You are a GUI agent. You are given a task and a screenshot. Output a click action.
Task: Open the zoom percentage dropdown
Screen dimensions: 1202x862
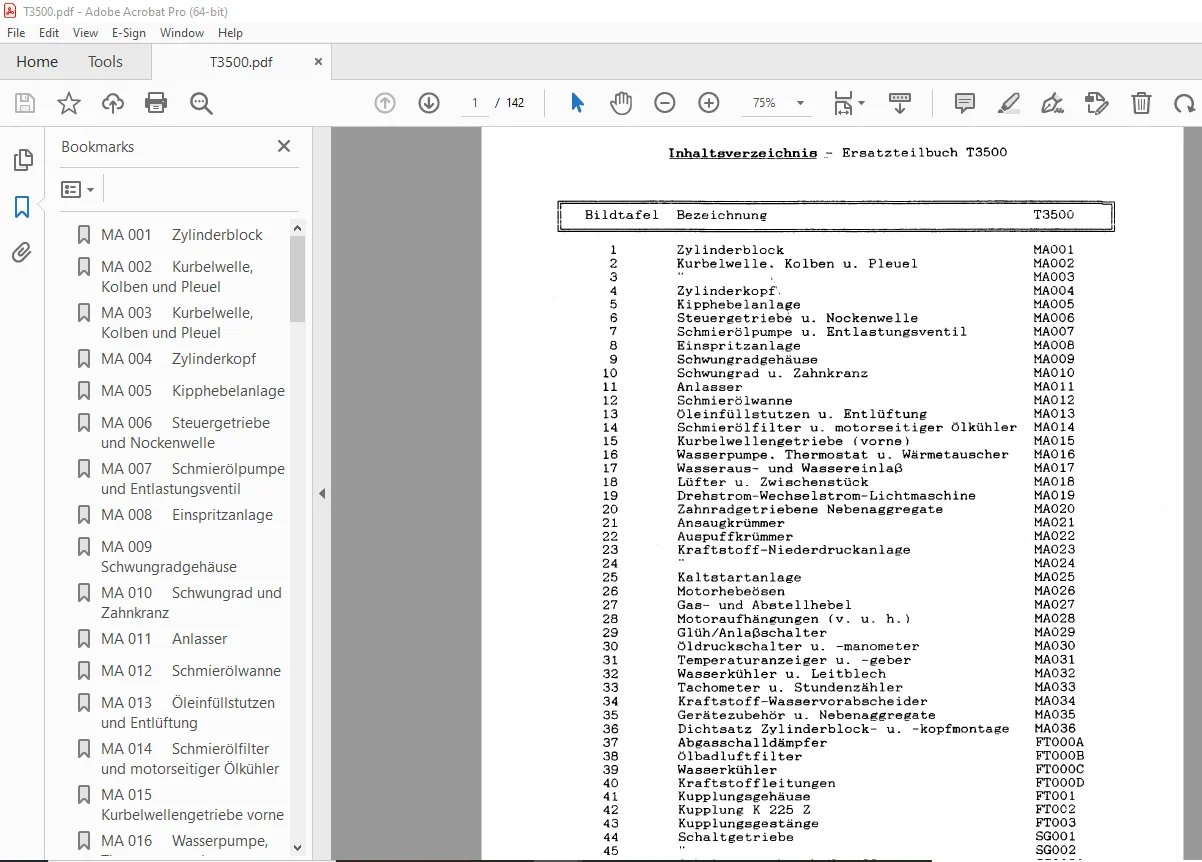(800, 103)
